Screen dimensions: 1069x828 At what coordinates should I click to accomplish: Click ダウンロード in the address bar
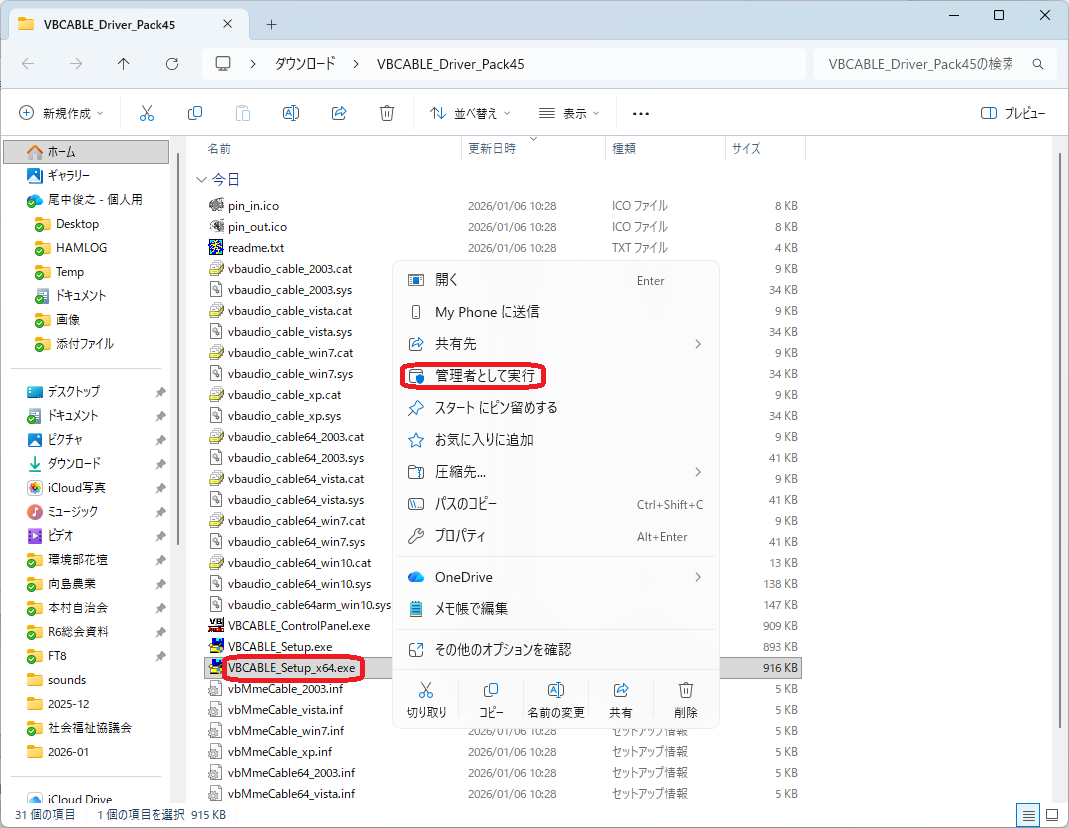click(305, 64)
